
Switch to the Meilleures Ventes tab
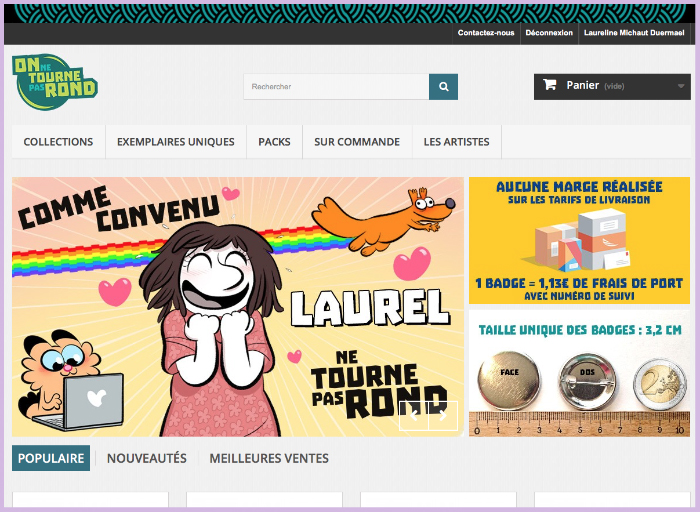pos(269,458)
